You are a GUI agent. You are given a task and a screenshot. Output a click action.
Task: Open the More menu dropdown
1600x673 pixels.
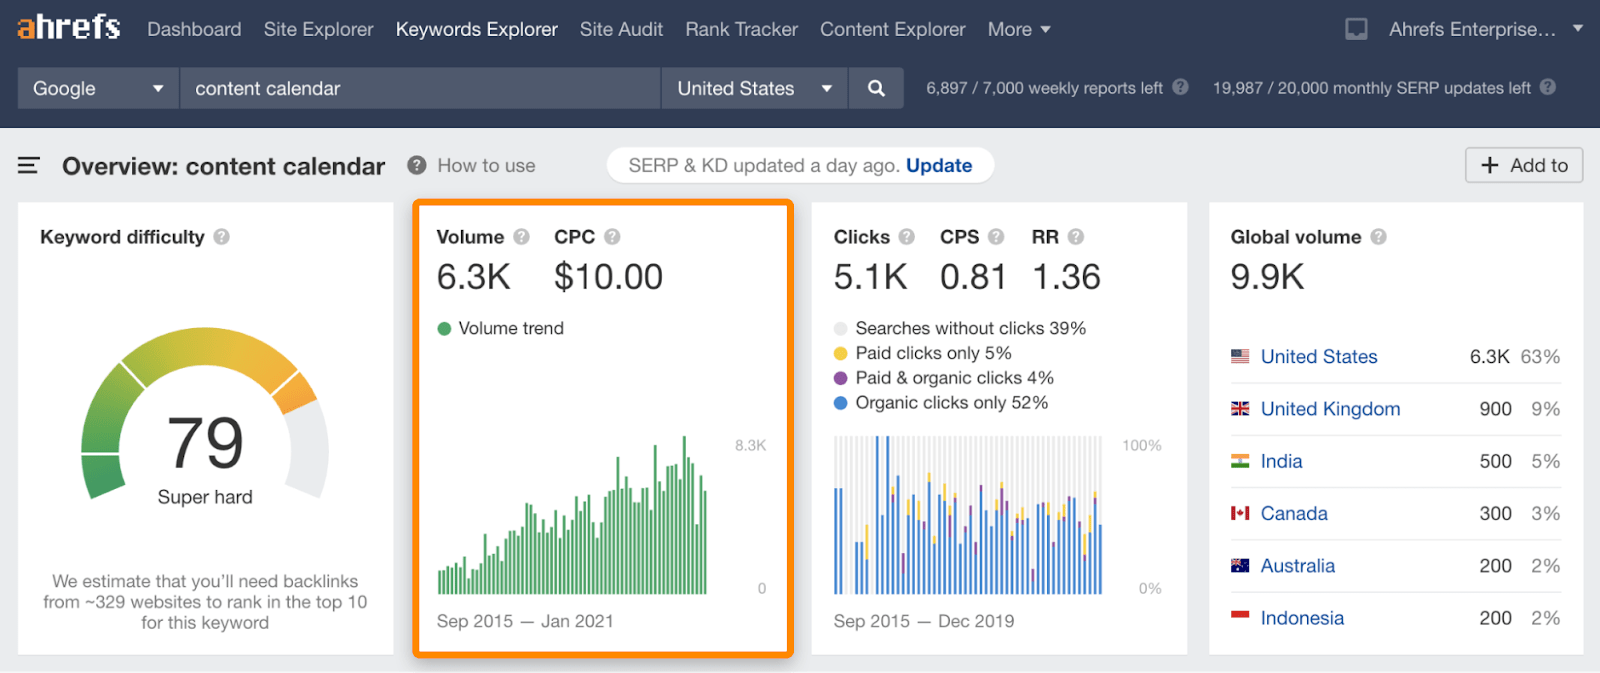tap(1019, 29)
